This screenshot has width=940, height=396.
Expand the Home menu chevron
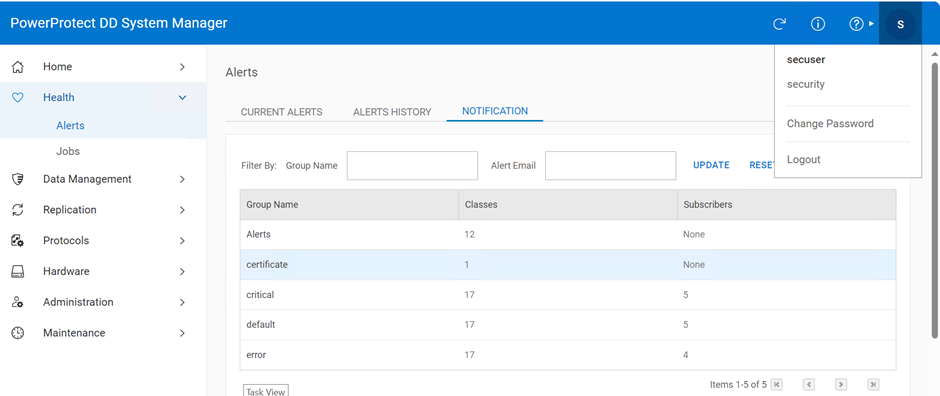pos(182,67)
